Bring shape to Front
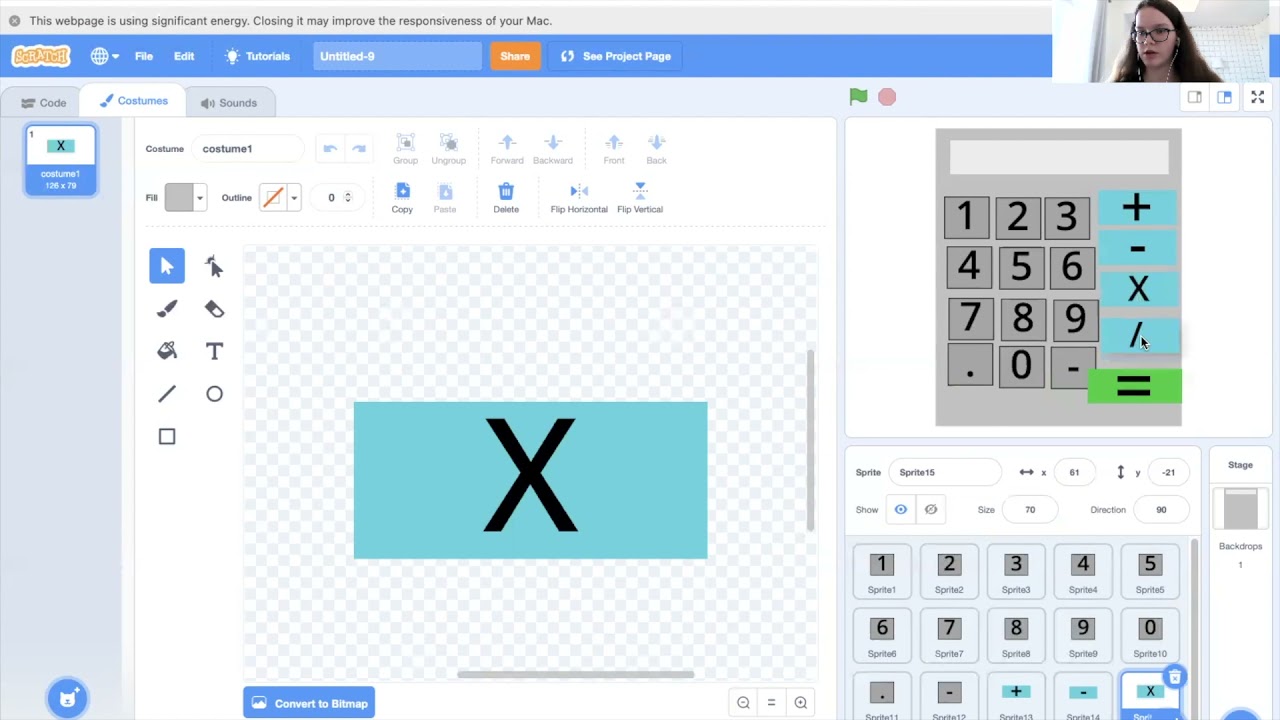Screen dimensions: 1280x720 tap(614, 149)
